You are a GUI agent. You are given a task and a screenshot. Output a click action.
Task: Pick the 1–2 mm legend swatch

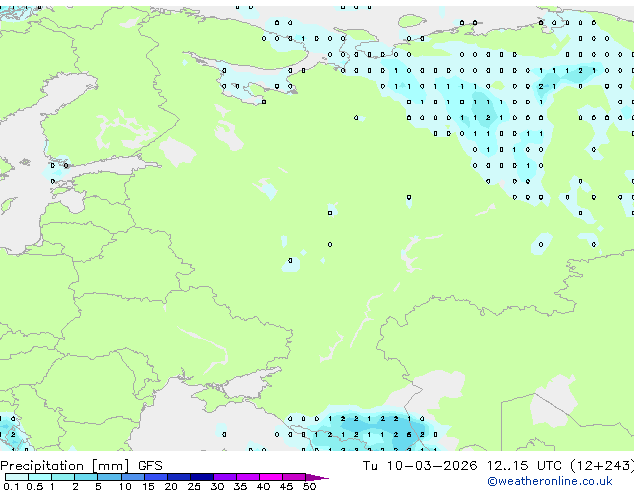(x=63, y=477)
